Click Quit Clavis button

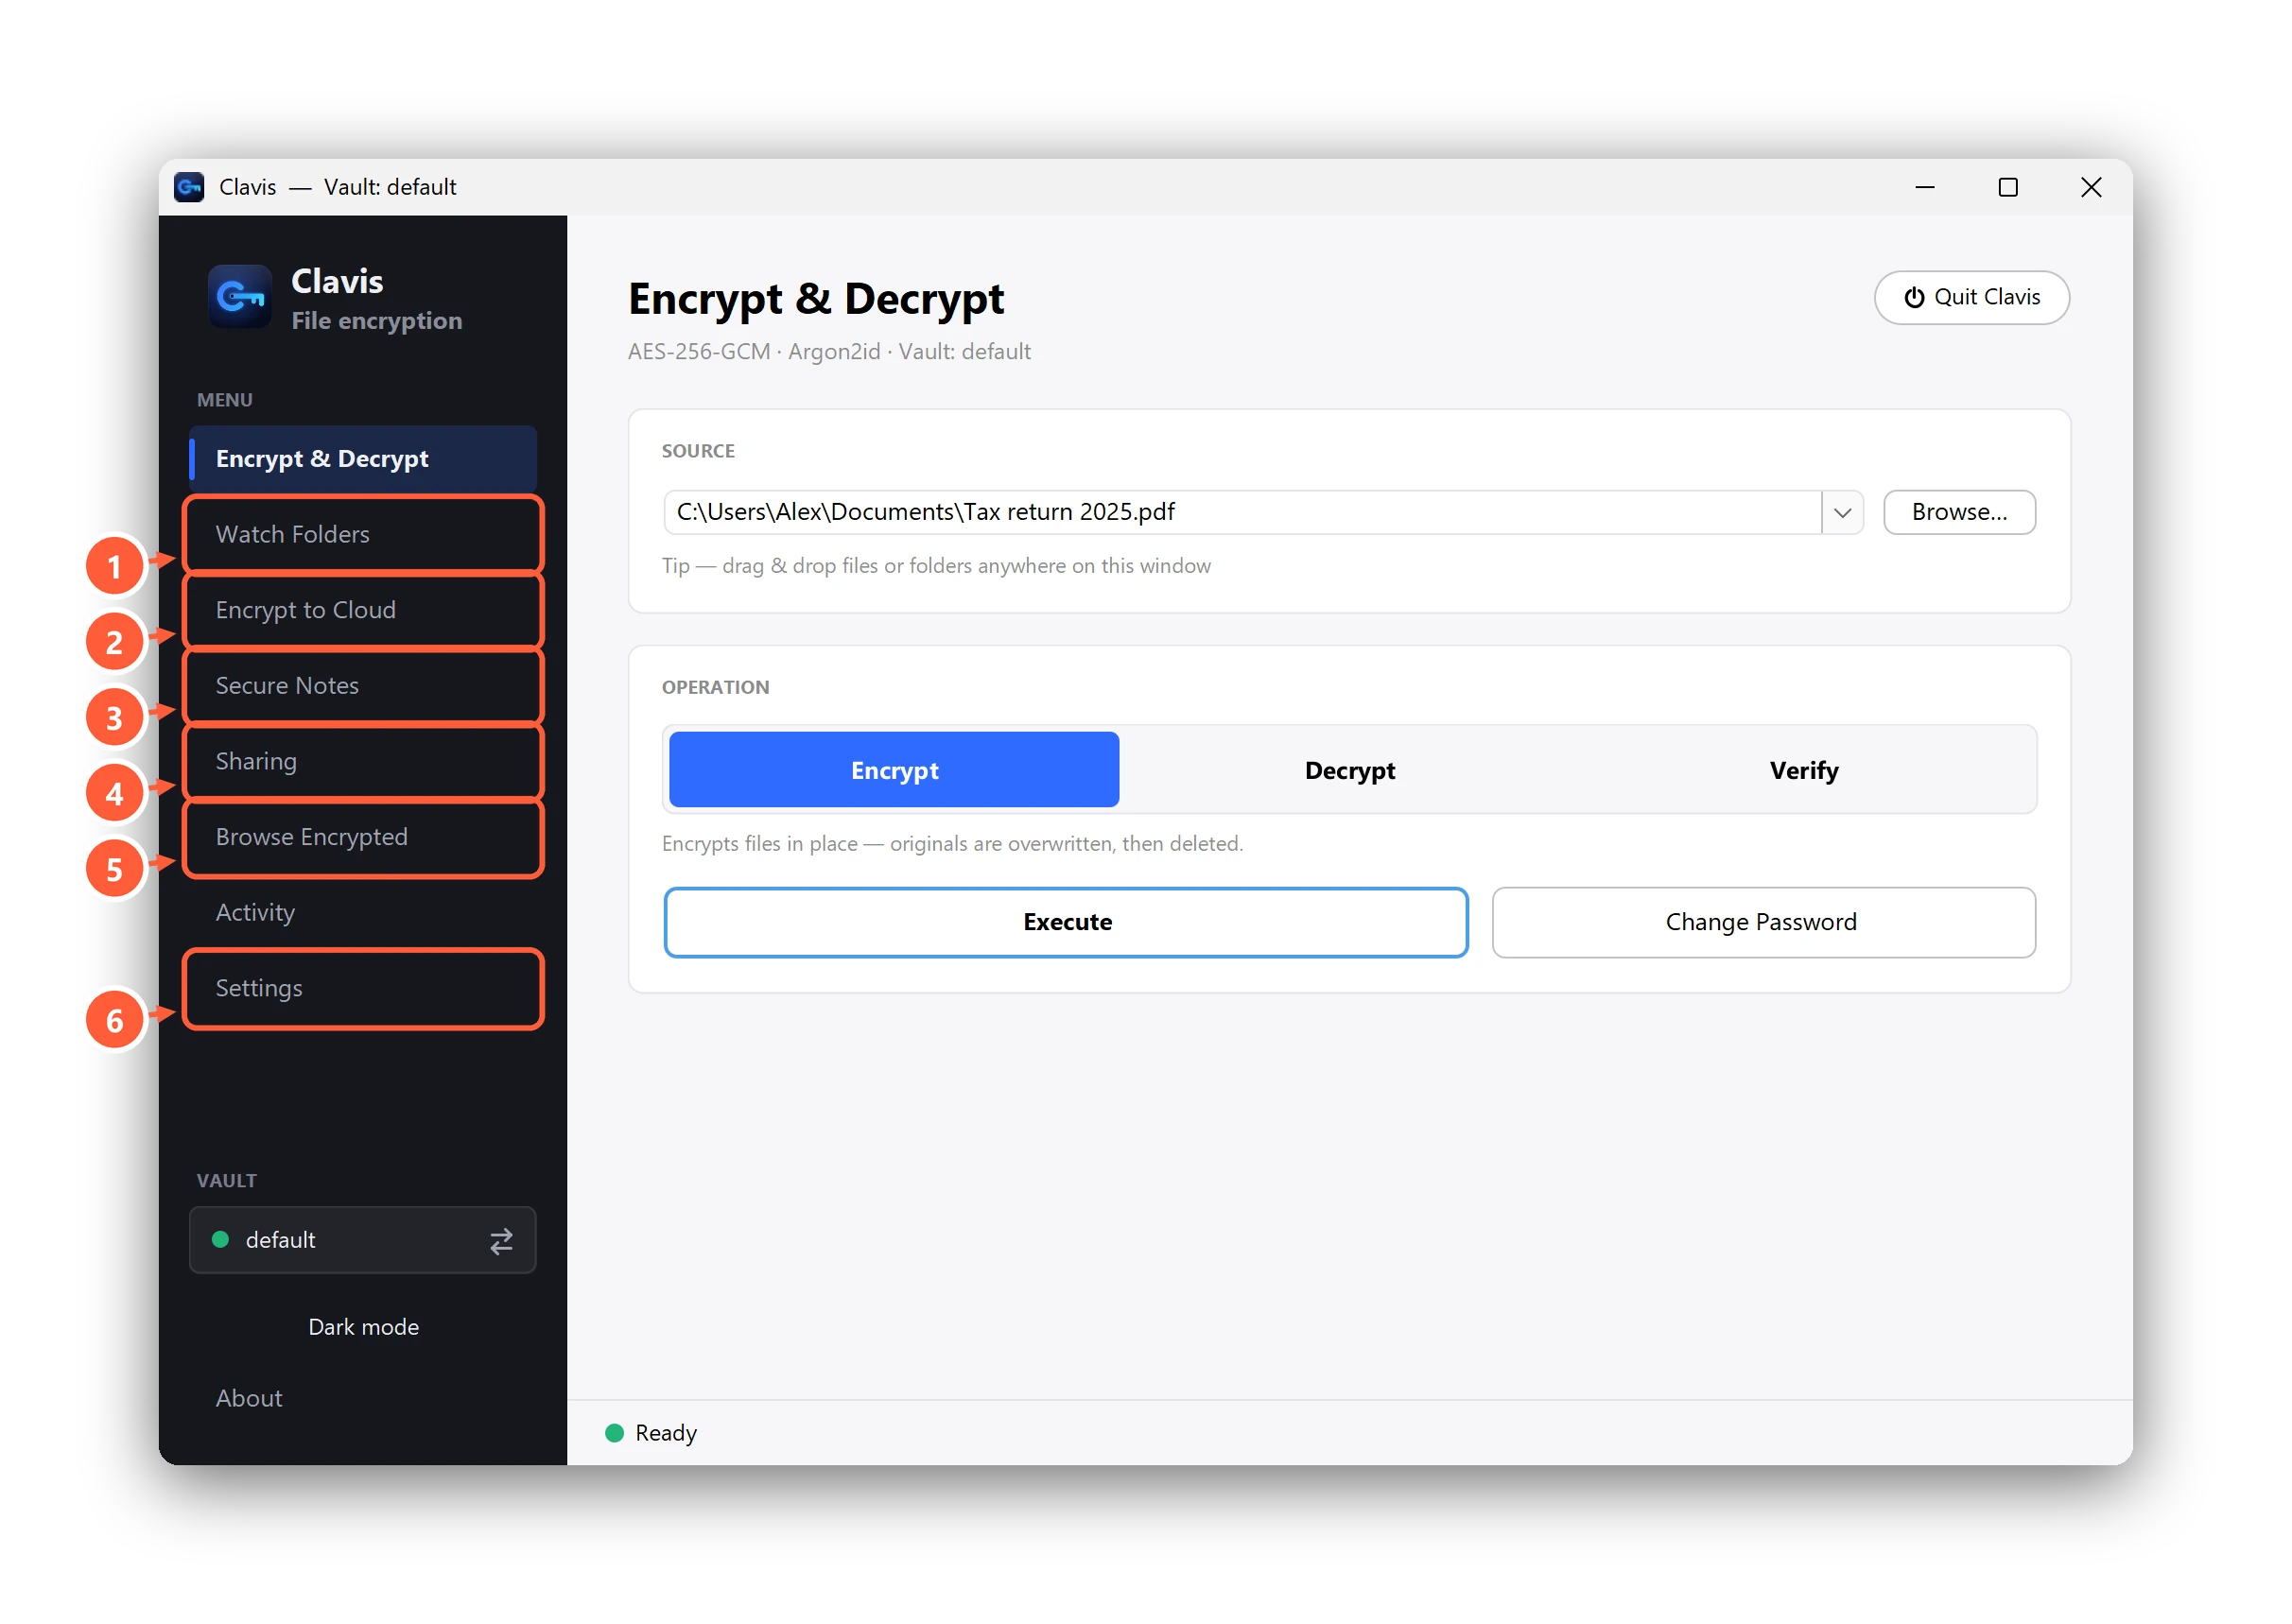pos(1971,297)
